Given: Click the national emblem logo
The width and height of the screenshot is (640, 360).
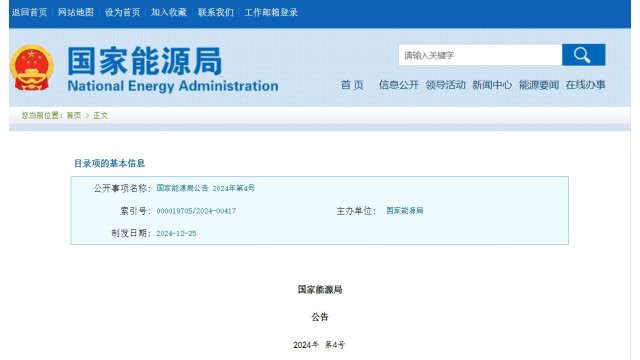Looking at the screenshot, I should pos(32,68).
